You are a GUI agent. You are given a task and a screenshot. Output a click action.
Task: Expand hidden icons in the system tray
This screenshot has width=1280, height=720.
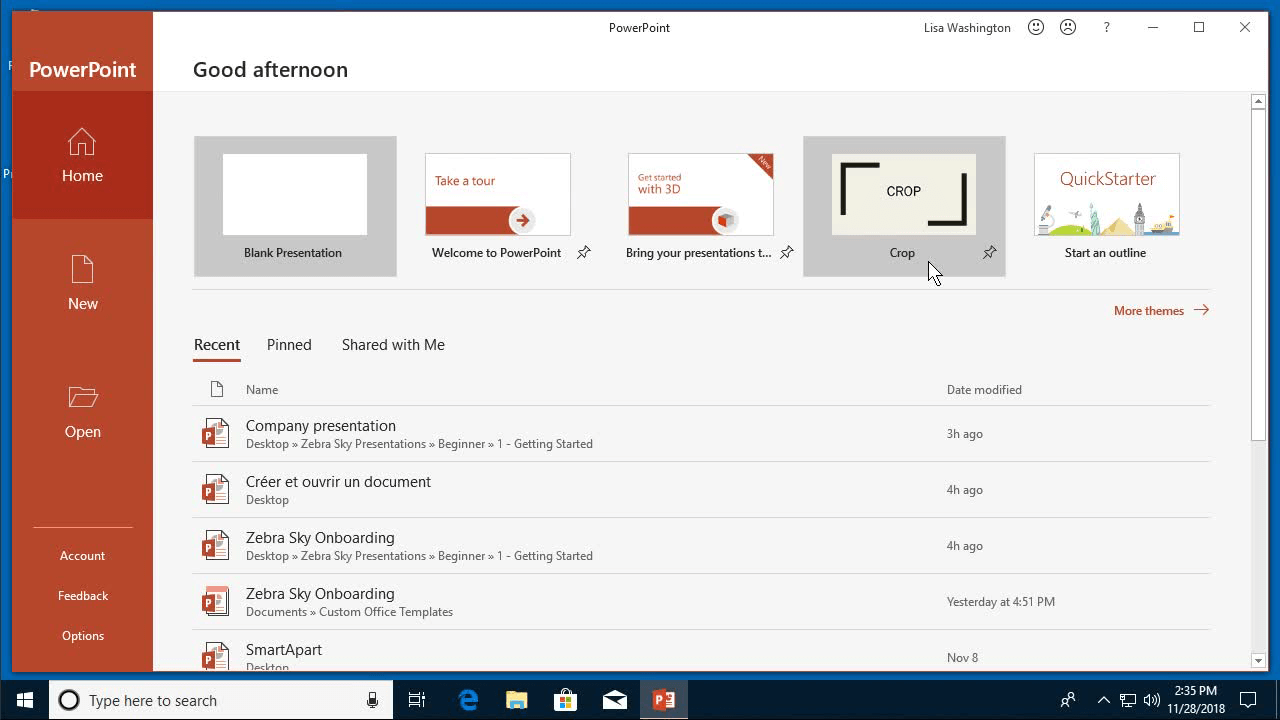point(1103,699)
